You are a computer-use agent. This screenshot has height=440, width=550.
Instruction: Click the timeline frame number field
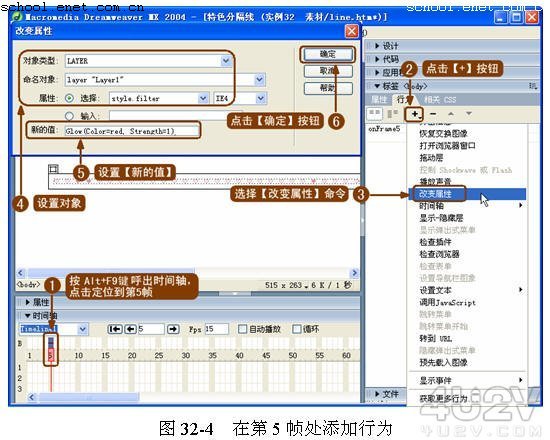pos(151,329)
